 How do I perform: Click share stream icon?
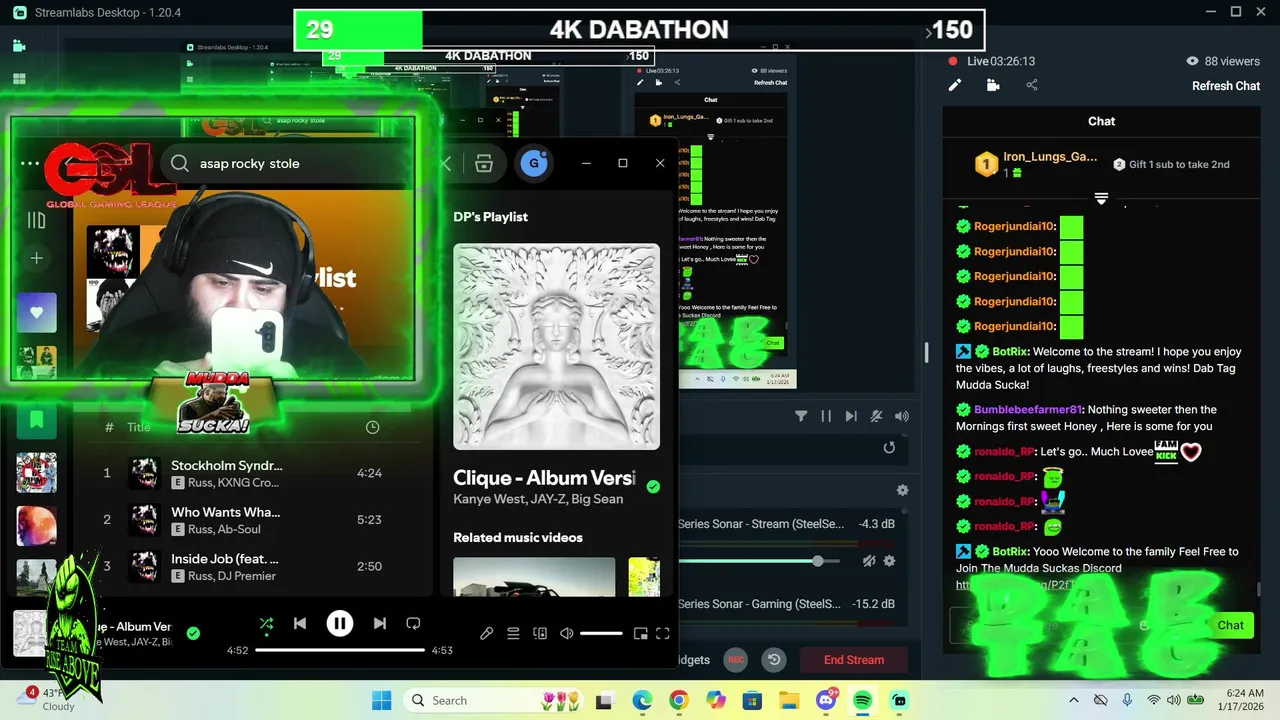tap(1032, 85)
